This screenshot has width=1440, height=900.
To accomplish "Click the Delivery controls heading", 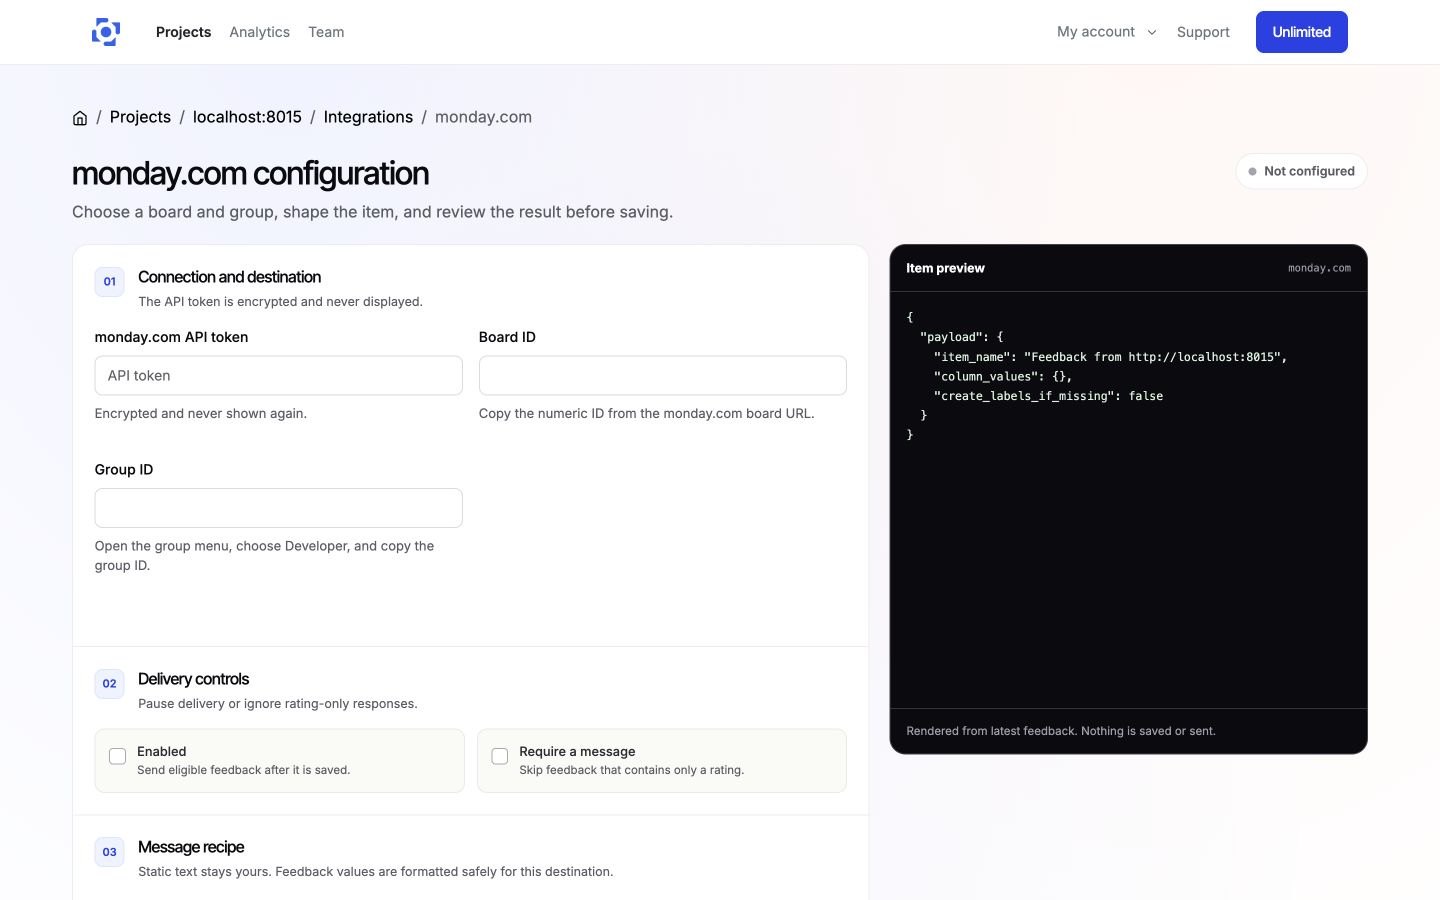I will (193, 679).
